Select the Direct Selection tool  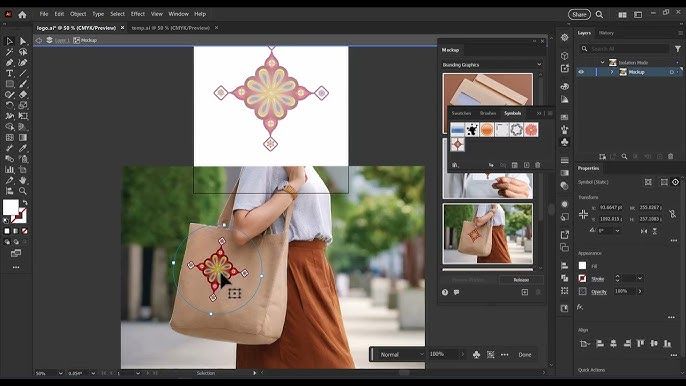tap(23, 41)
